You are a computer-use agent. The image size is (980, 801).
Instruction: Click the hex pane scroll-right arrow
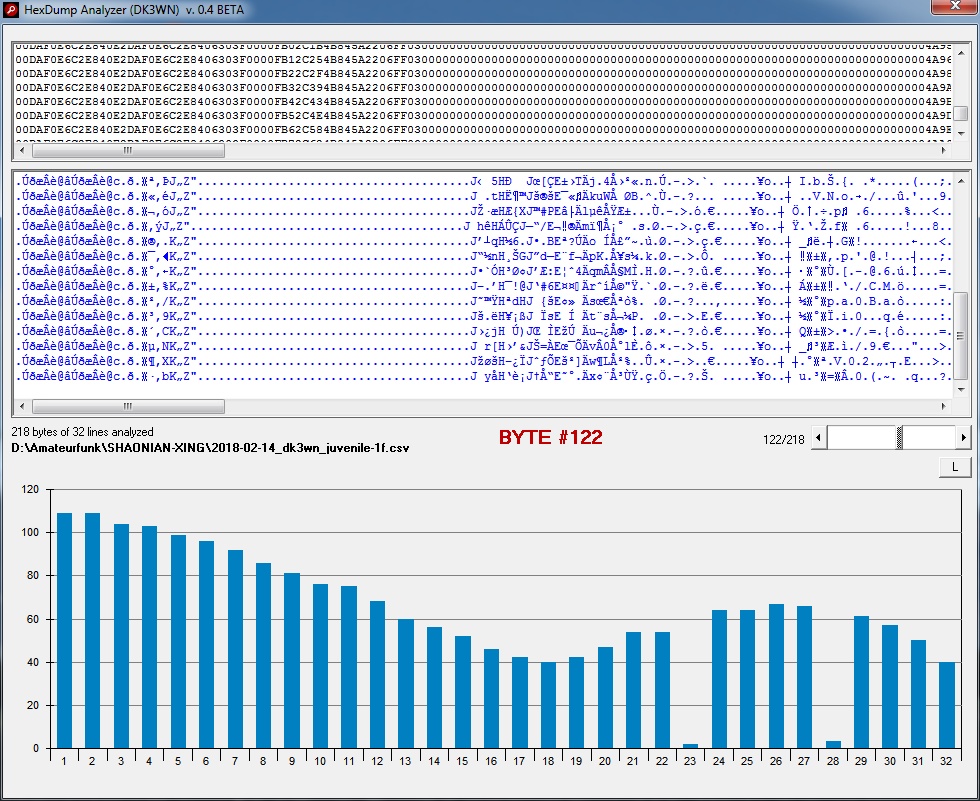coord(944,150)
